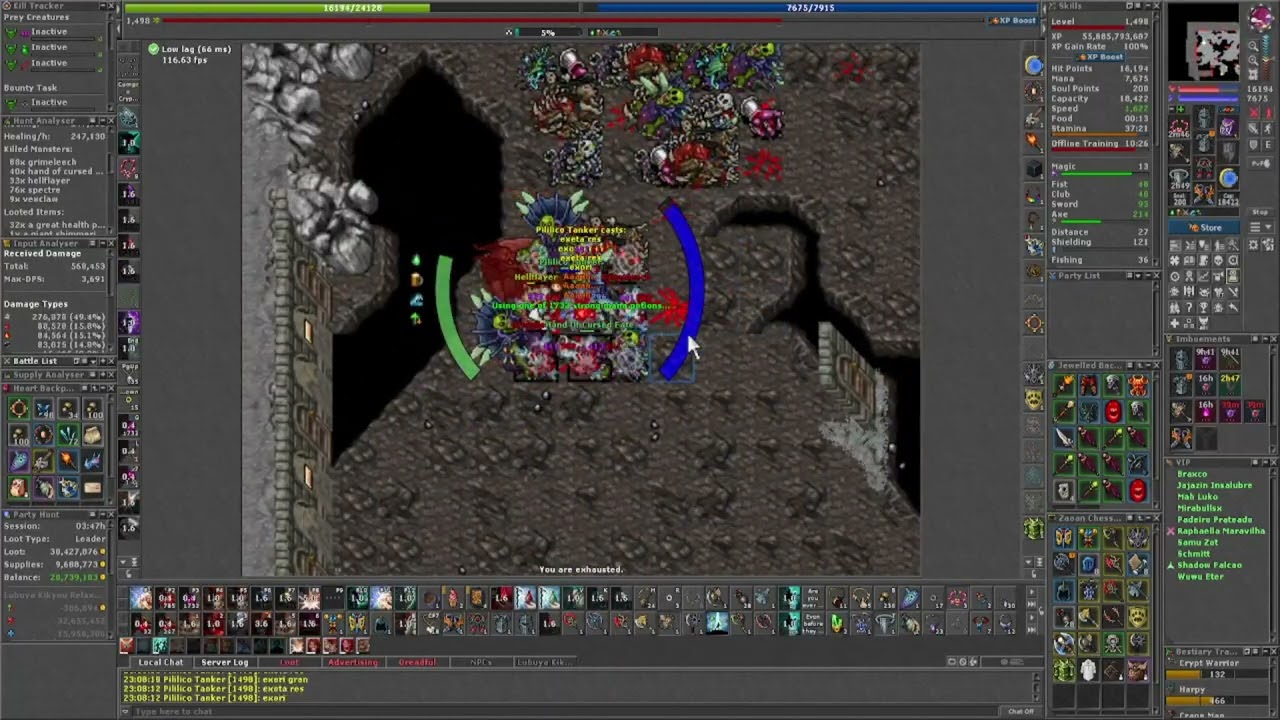Click the blue orb in side actionbar
1280x720 pixels.
pos(1034,65)
